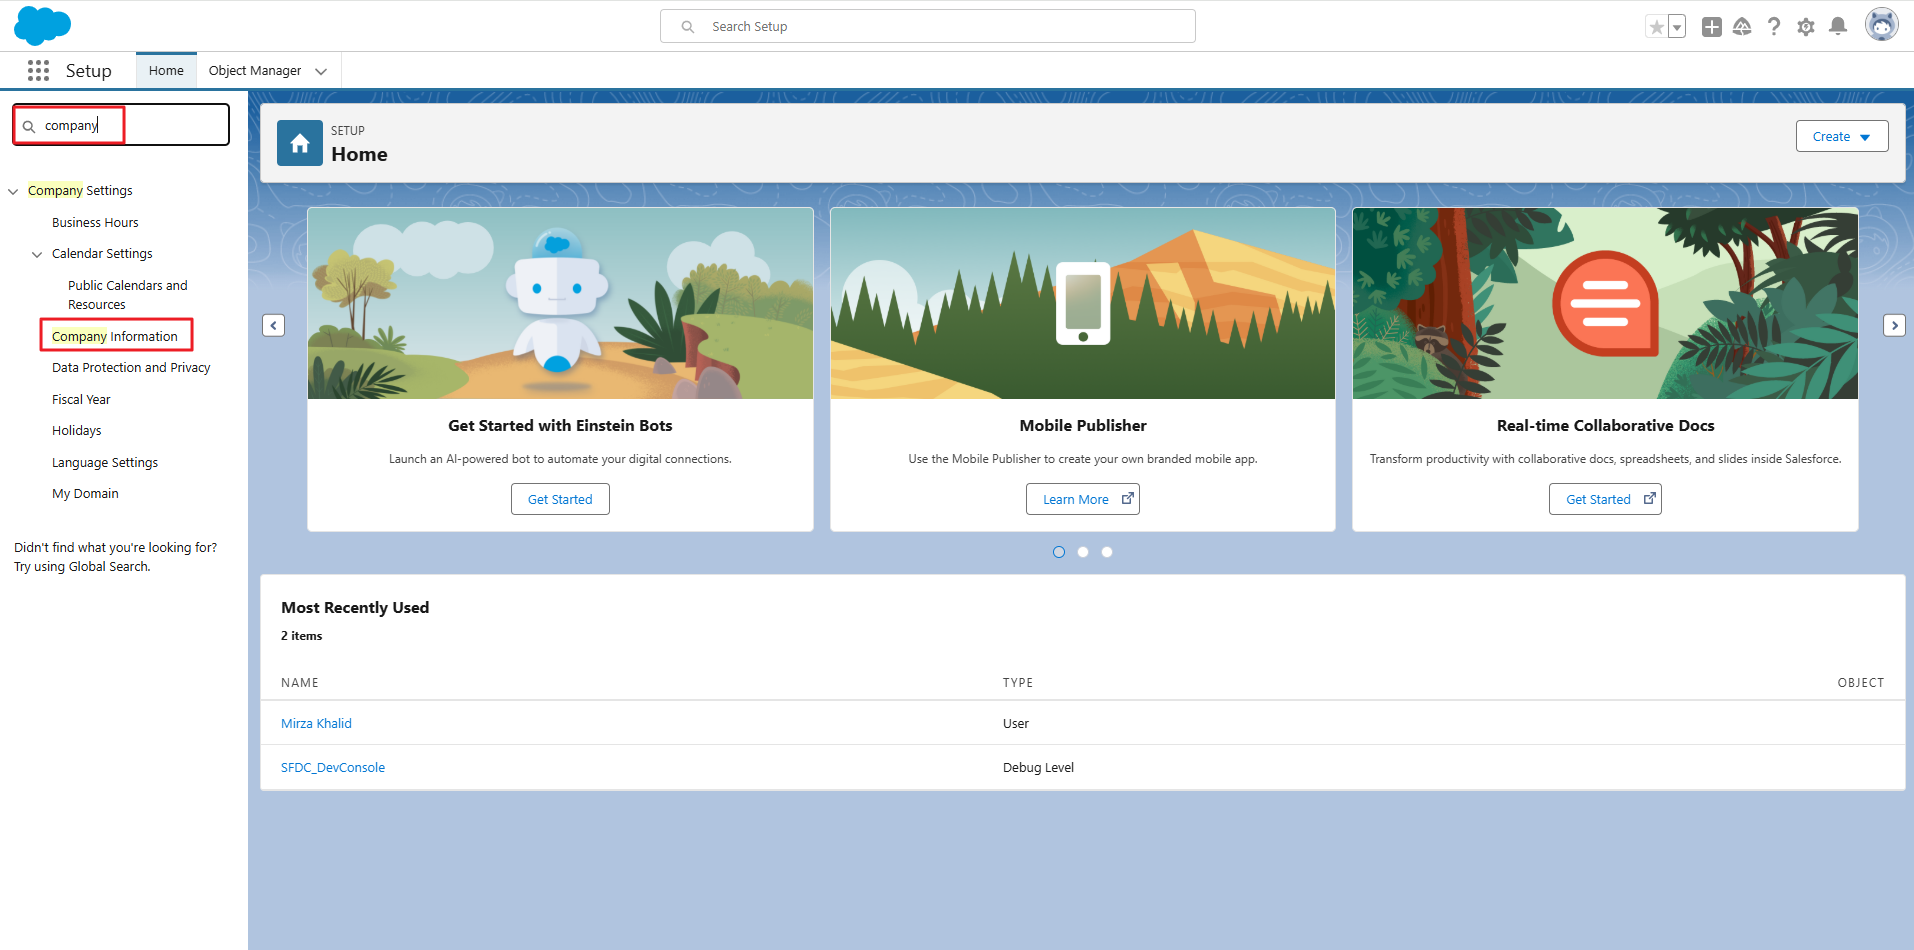The height and width of the screenshot is (950, 1914).
Task: Open the user profile avatar
Action: point(1881,25)
